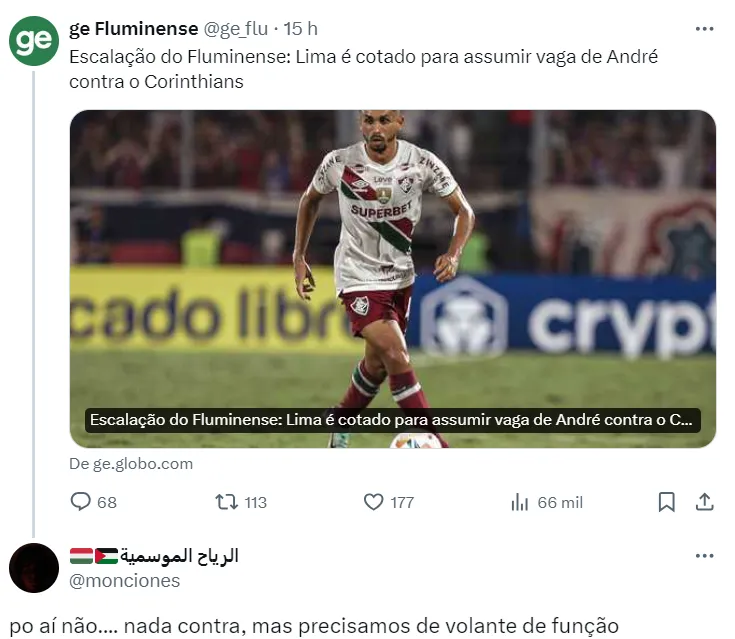735x639 pixels.
Task: Bookmark the ge Fluminense tweet
Action: (x=667, y=502)
